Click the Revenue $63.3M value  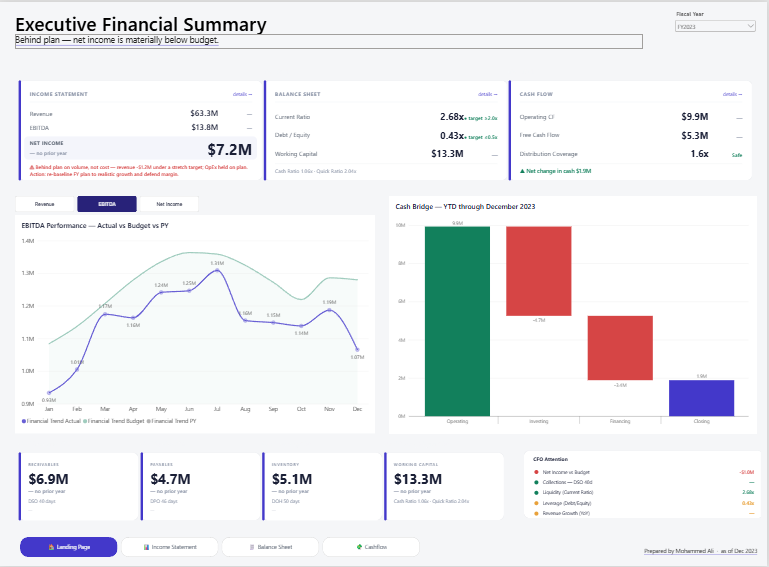click(x=204, y=113)
